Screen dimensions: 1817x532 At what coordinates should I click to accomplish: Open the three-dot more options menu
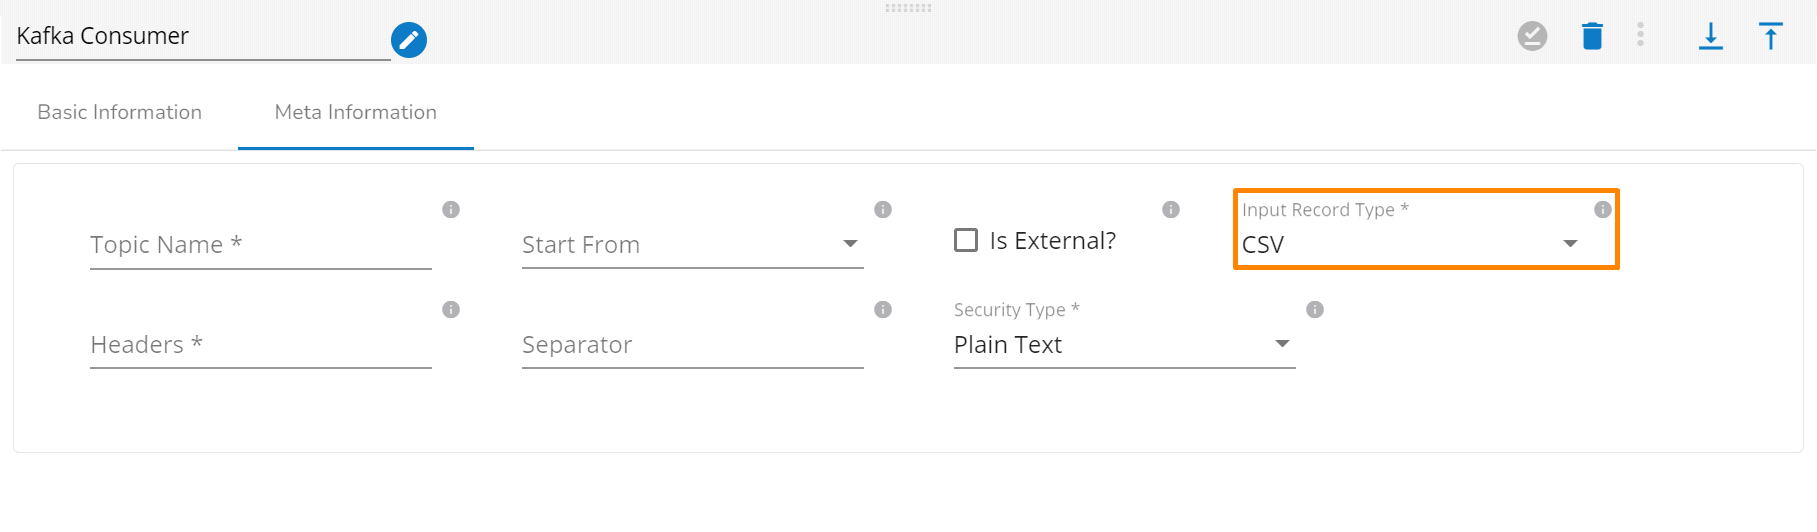[1640, 35]
